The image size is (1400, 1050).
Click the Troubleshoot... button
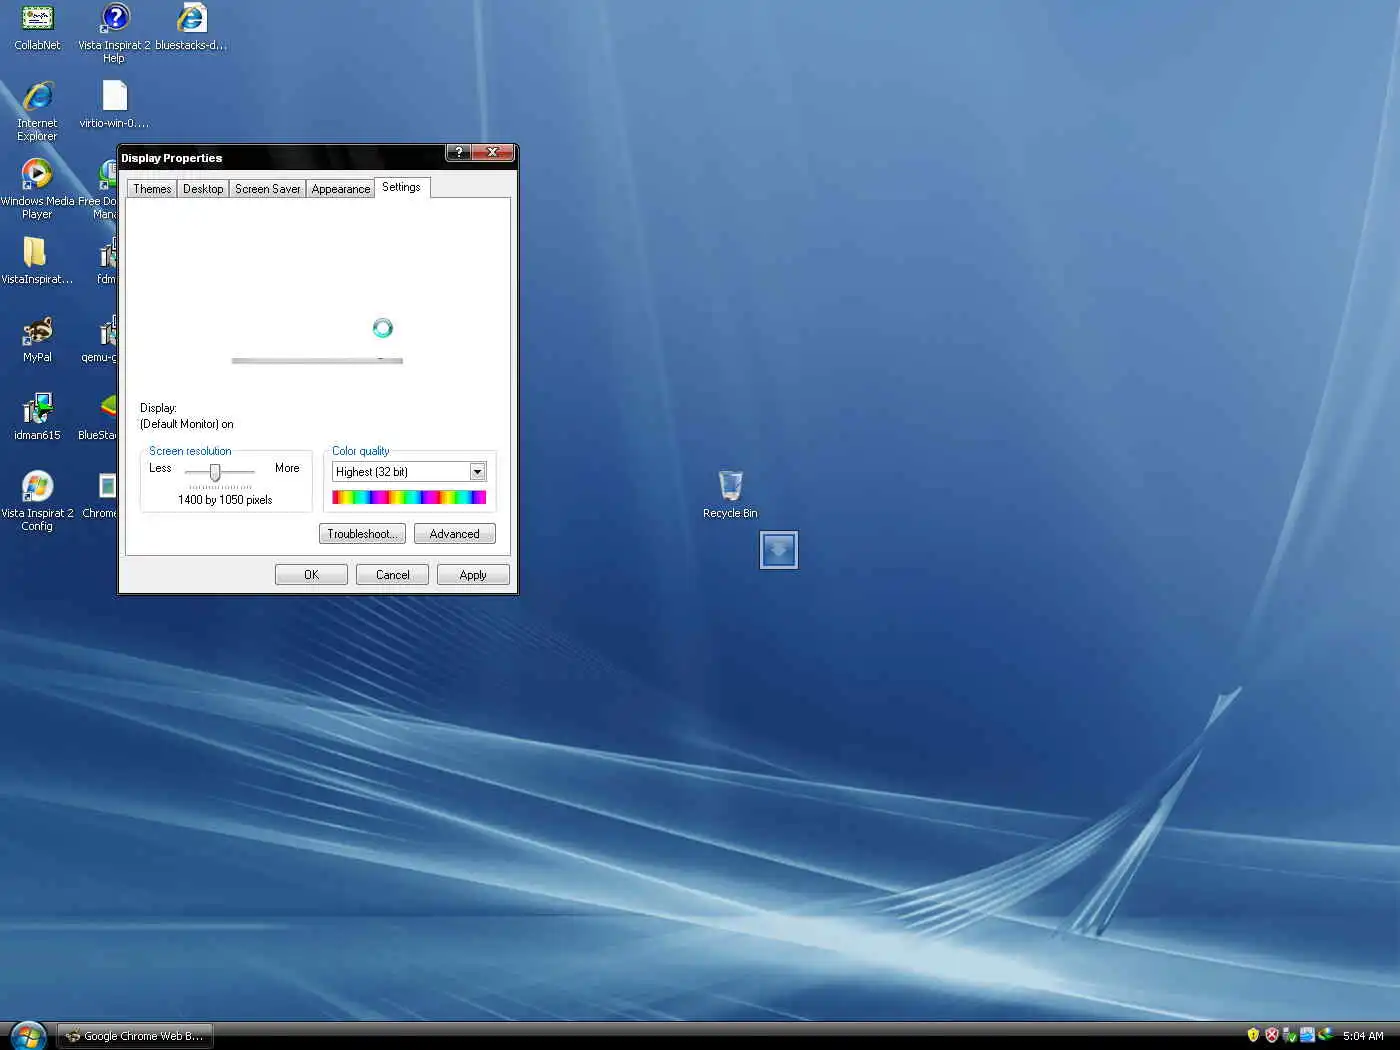pyautogui.click(x=362, y=534)
